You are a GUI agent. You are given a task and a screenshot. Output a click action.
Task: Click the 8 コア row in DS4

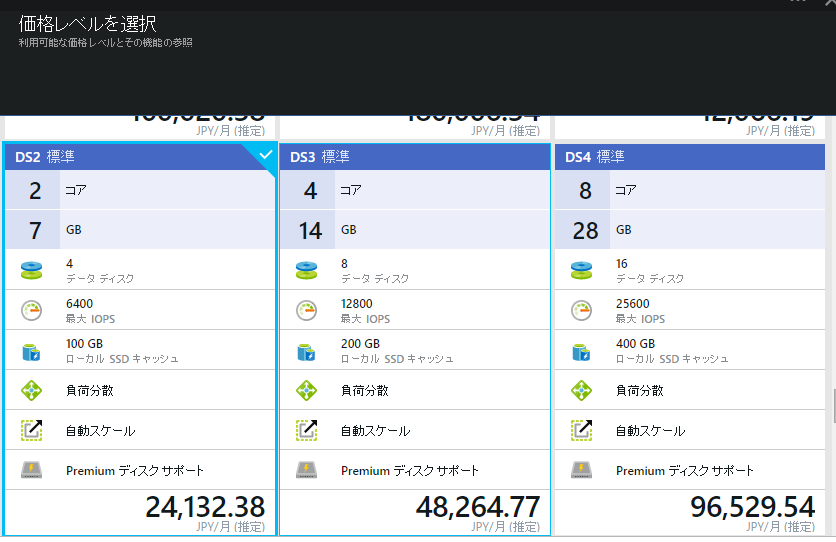pos(690,190)
